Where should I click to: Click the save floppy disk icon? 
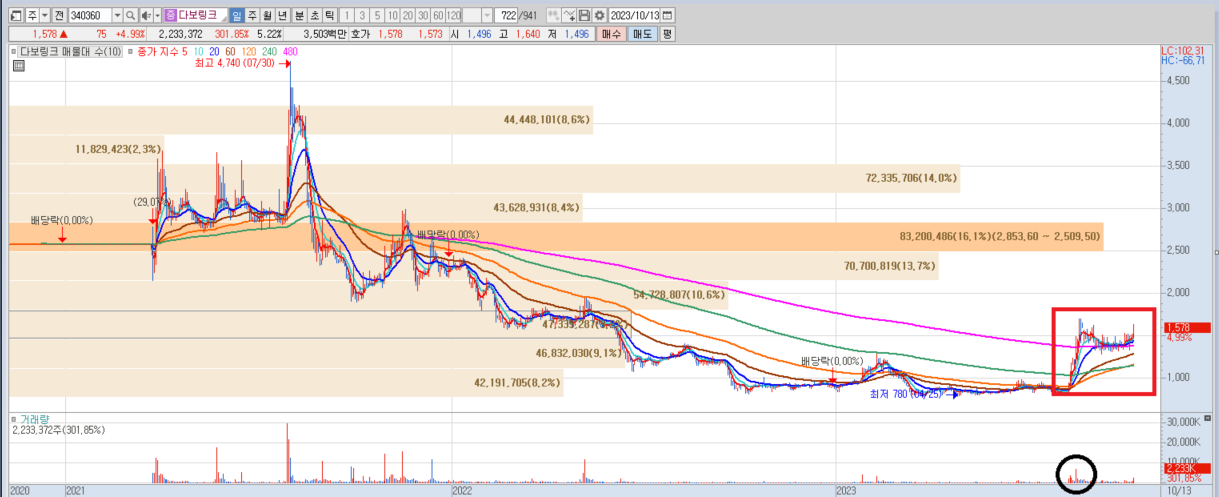tap(583, 15)
